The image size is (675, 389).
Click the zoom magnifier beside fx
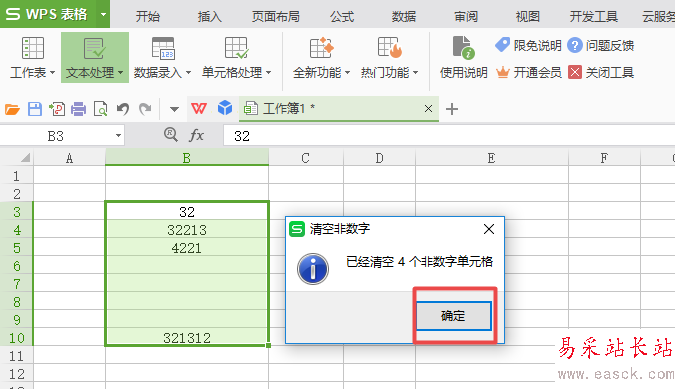click(x=171, y=135)
